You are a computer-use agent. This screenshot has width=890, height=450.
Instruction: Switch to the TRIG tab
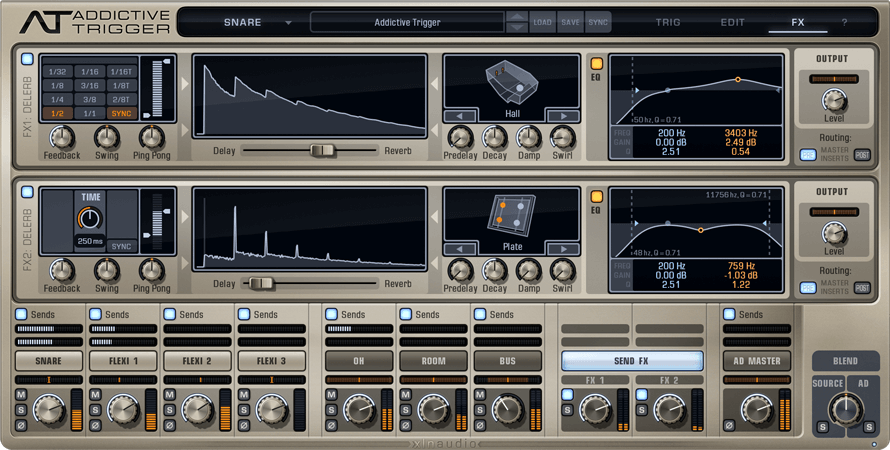coord(668,23)
